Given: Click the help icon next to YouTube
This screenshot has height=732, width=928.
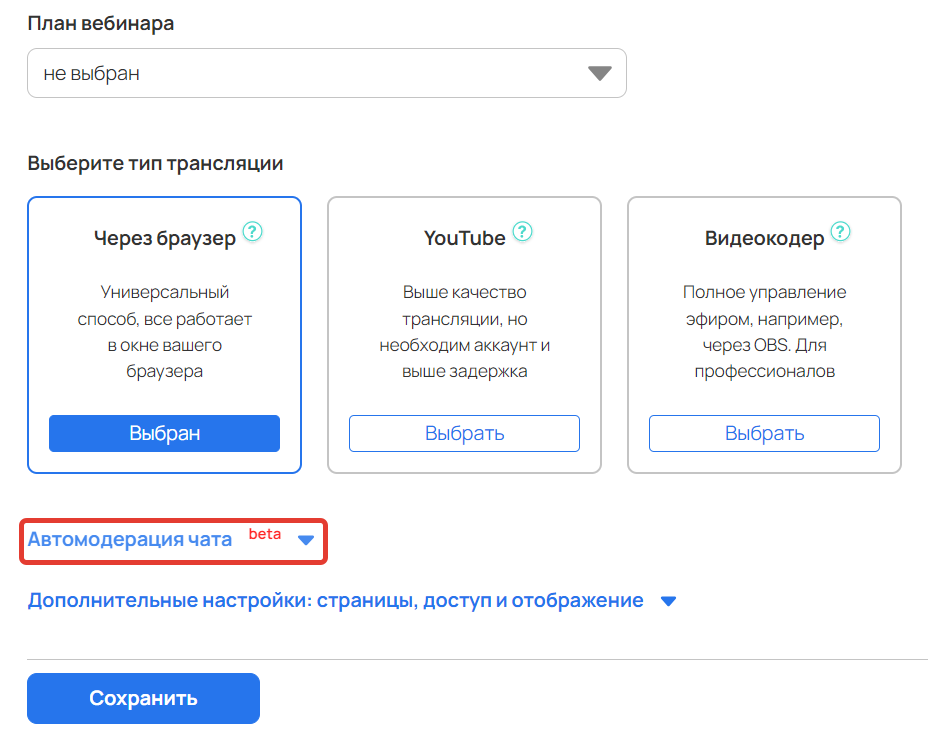Looking at the screenshot, I should 522,231.
